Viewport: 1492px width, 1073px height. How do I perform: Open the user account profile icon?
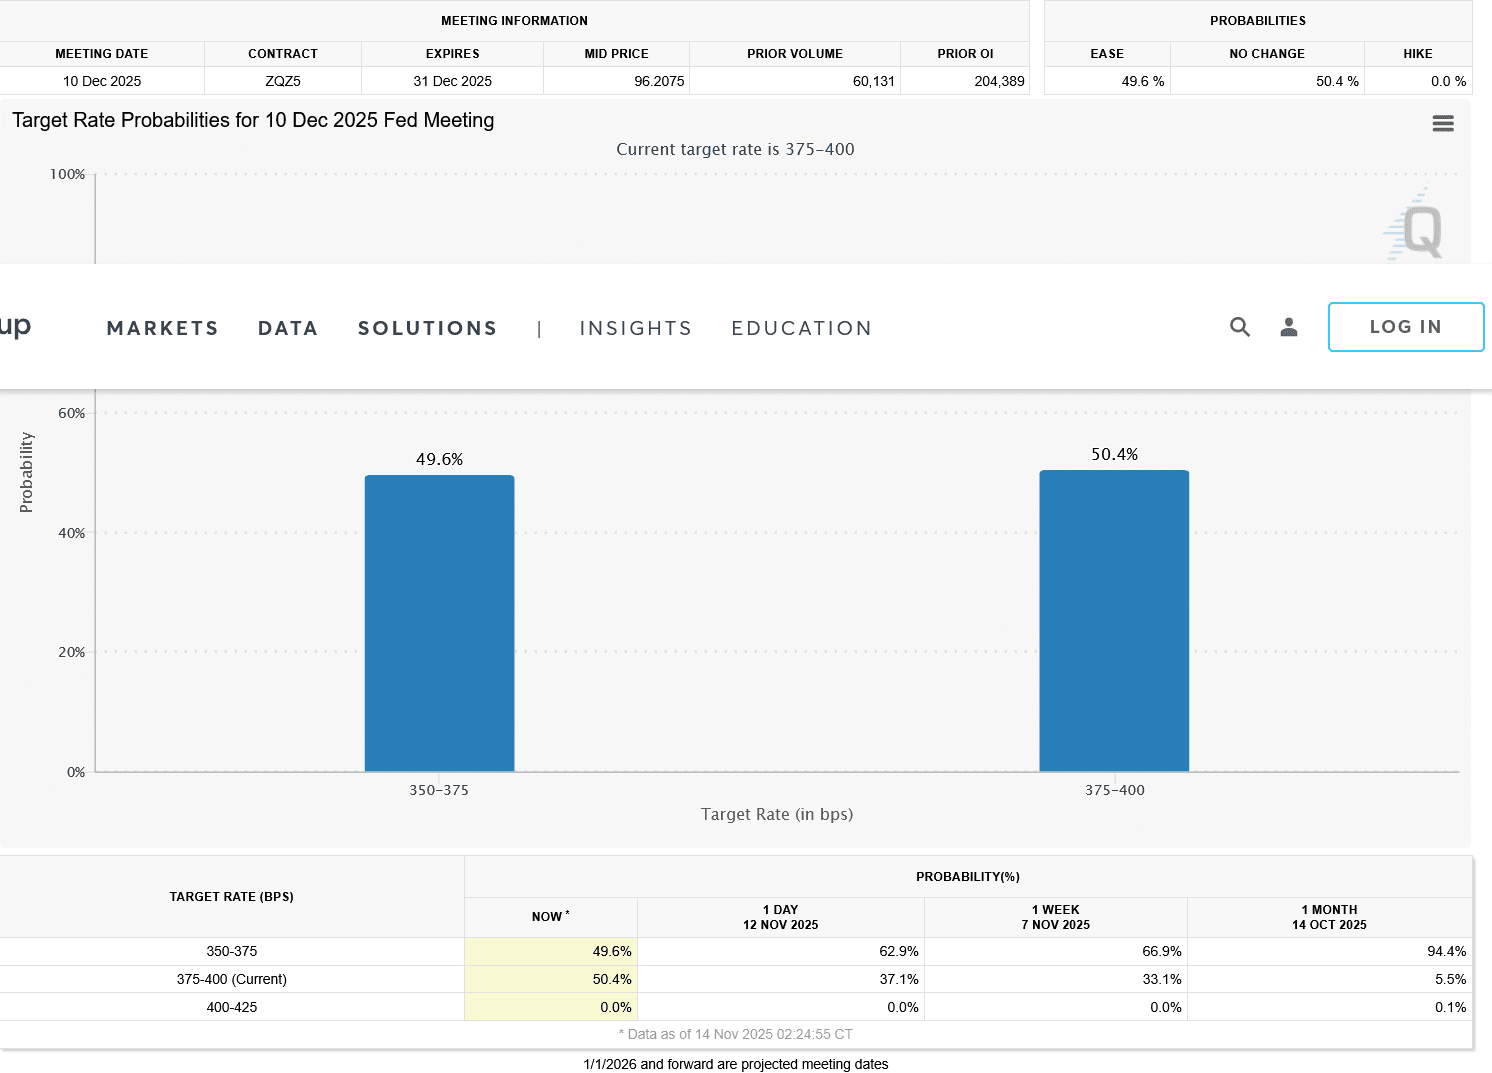point(1288,326)
